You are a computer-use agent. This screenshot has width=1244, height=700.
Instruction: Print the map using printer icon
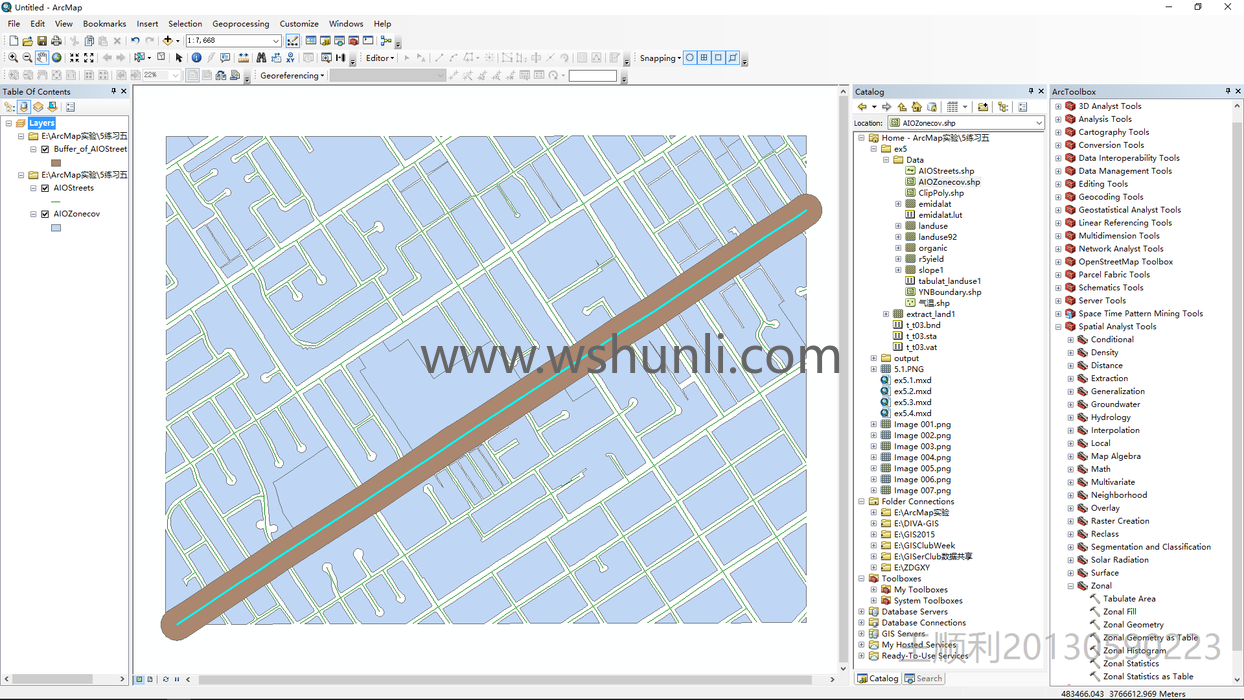pyautogui.click(x=56, y=41)
